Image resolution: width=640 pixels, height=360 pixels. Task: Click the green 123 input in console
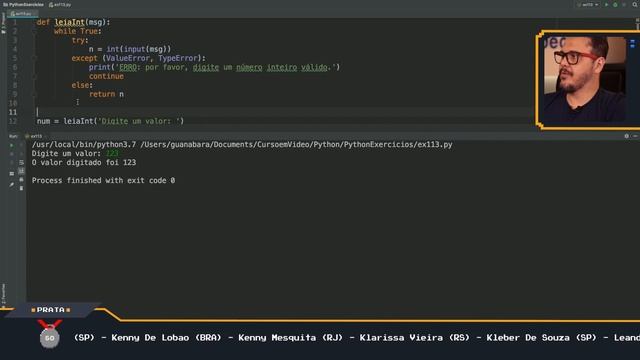point(112,153)
